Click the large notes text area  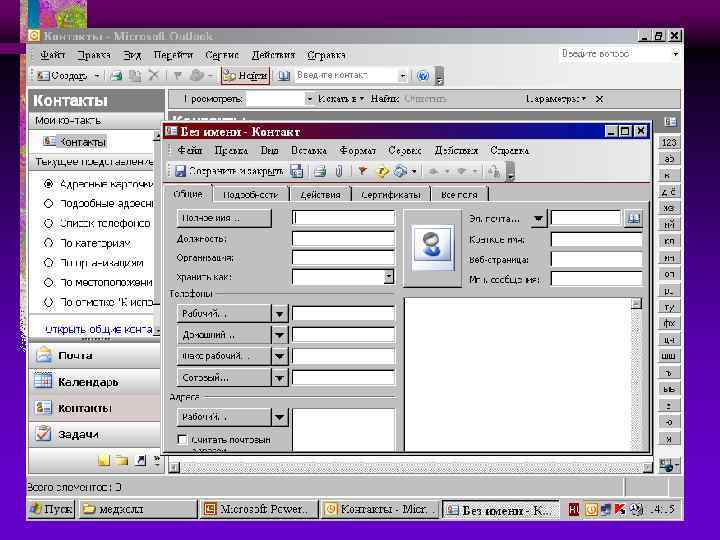coord(518,374)
